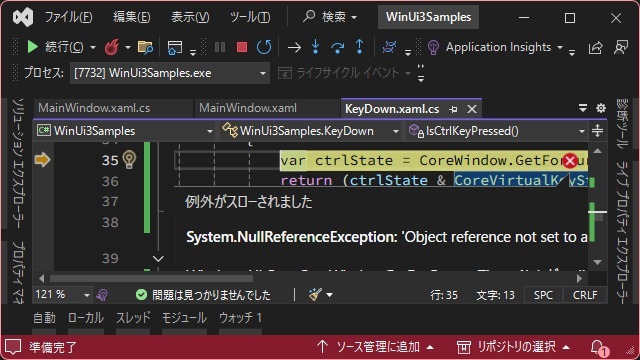Viewport: 640px width, 360px height.
Task: Select the ウォッチ 1 debug tab
Action: [240, 318]
